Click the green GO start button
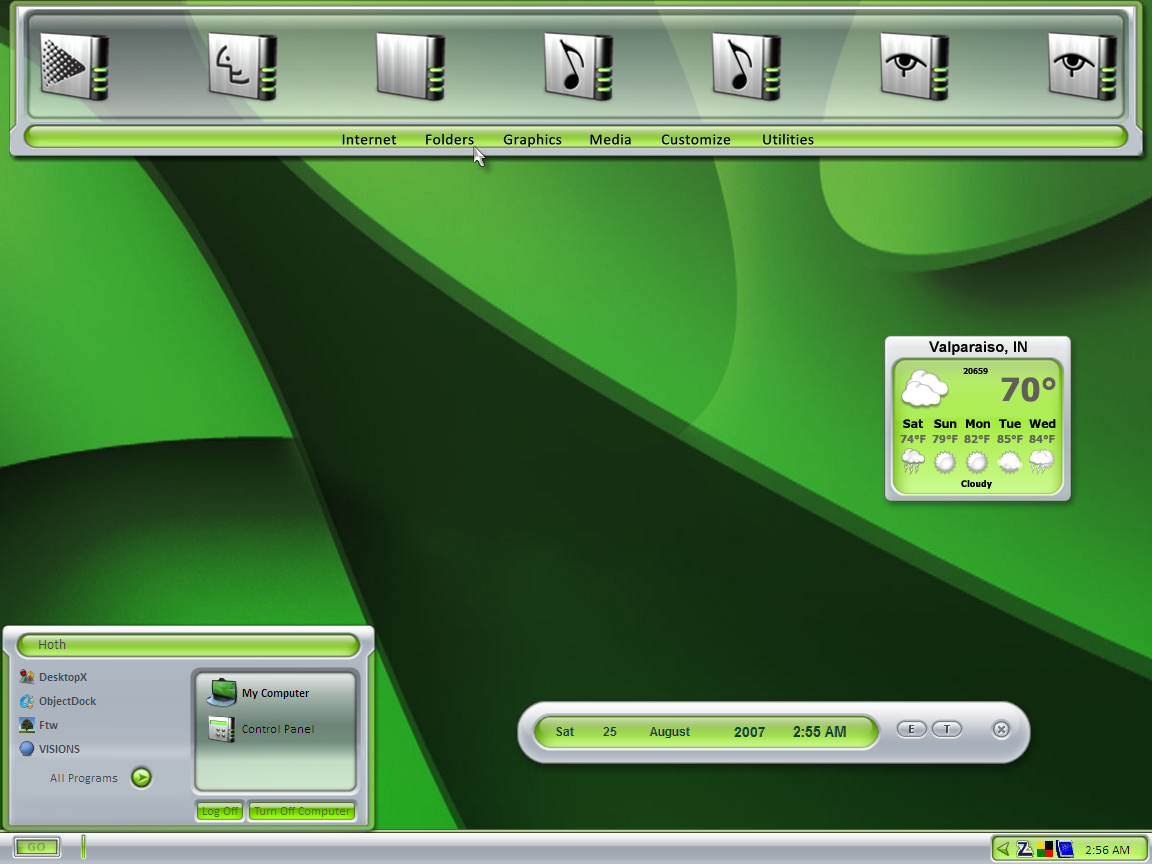This screenshot has height=864, width=1152. [37, 847]
